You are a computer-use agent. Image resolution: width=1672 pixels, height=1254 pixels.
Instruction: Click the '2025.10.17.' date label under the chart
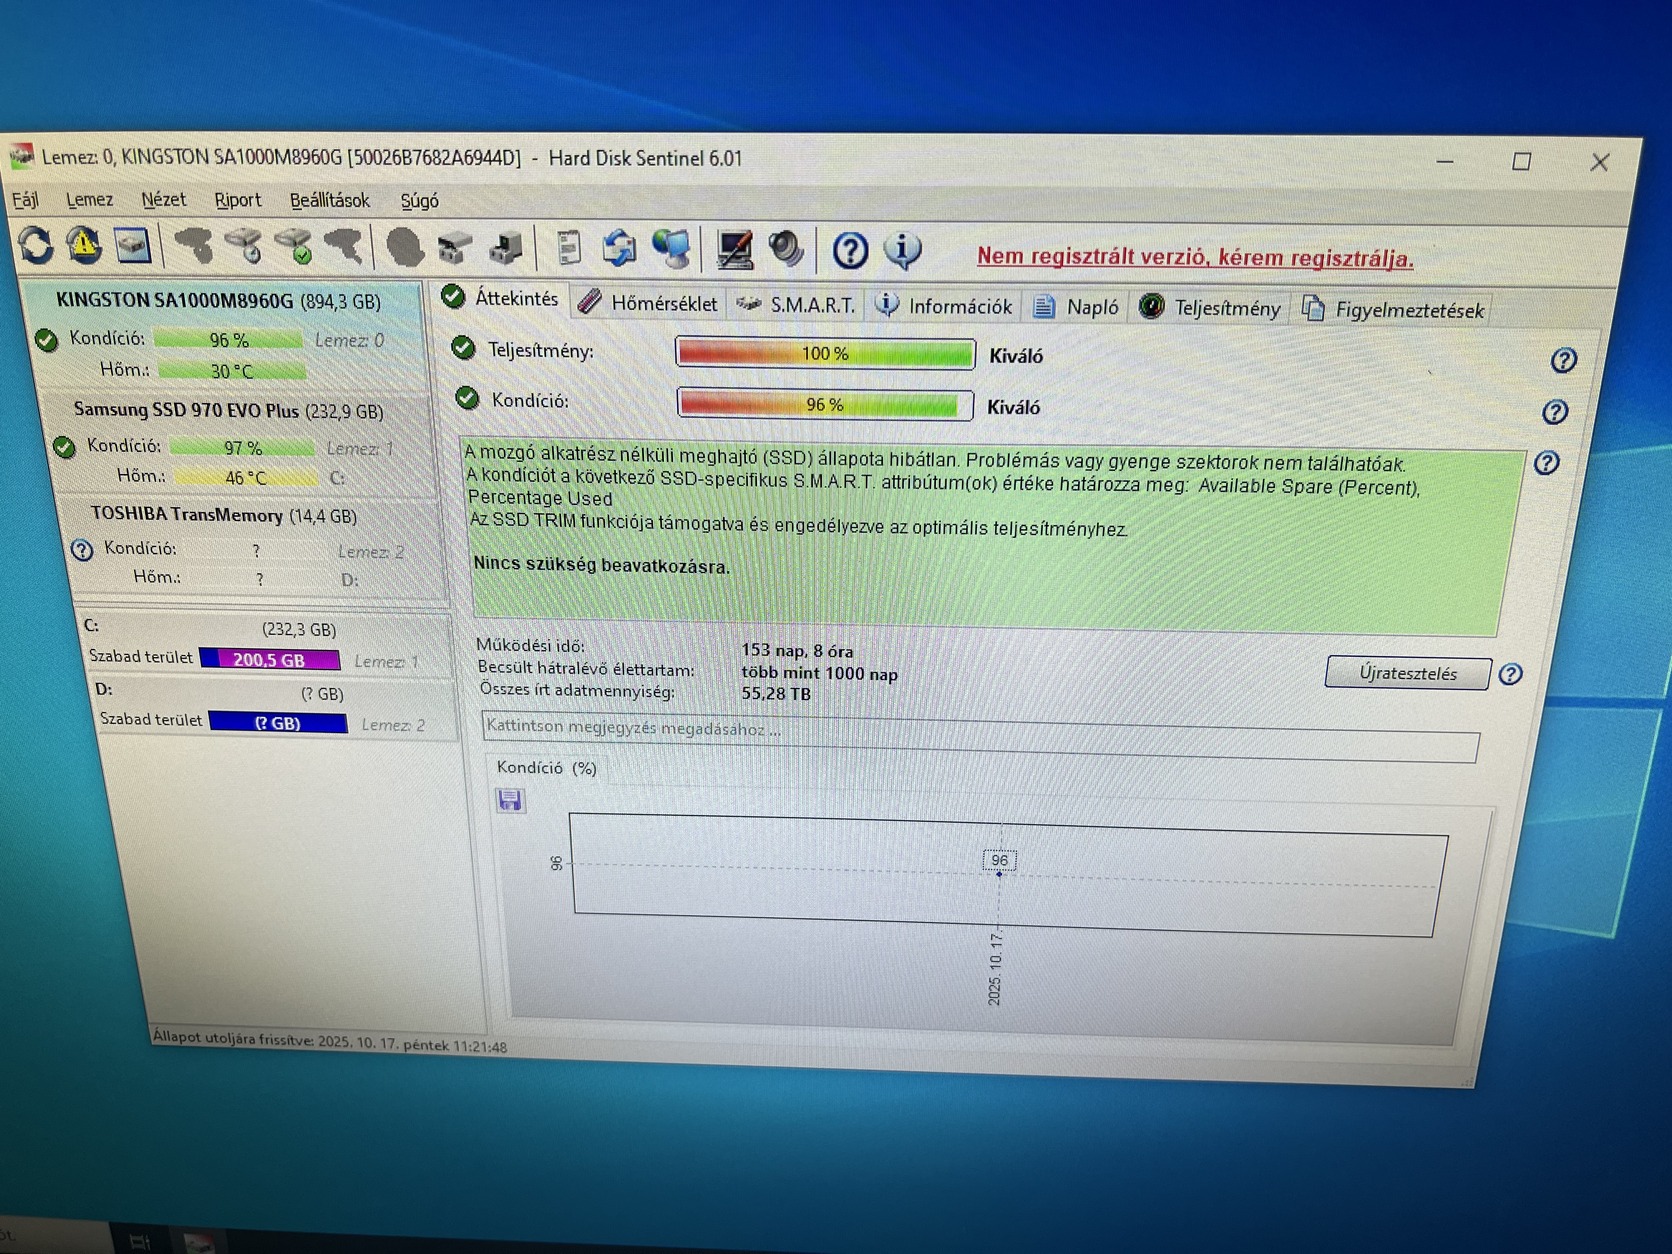tap(995, 967)
